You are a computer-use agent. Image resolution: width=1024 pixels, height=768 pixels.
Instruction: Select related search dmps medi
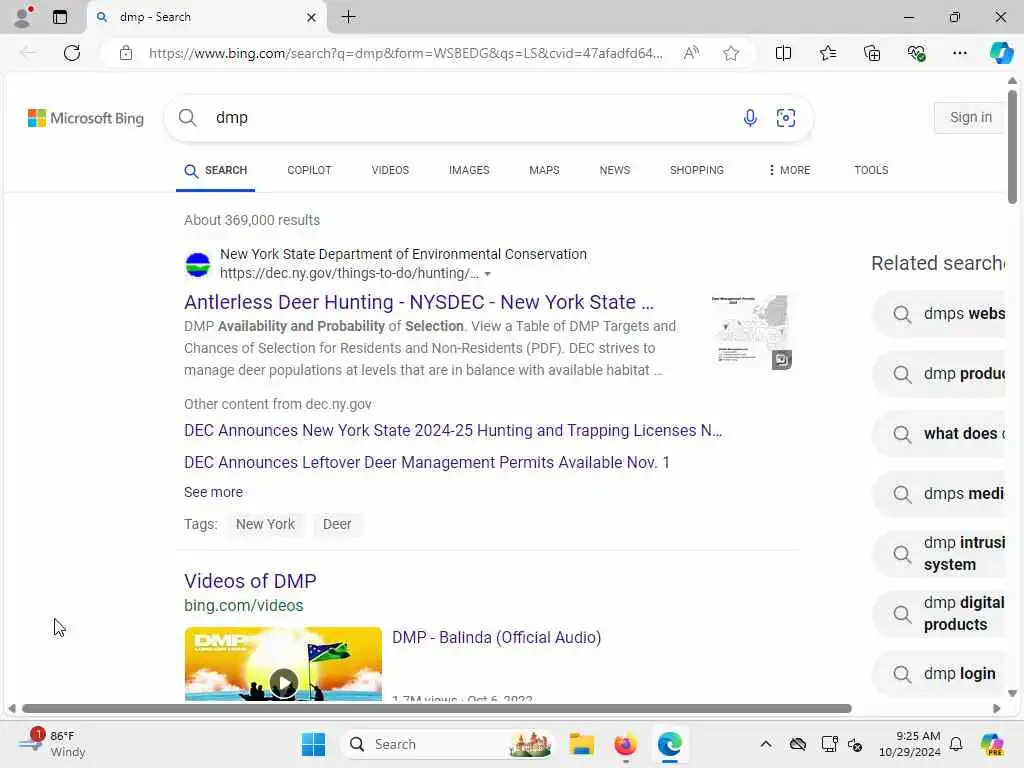click(x=939, y=494)
